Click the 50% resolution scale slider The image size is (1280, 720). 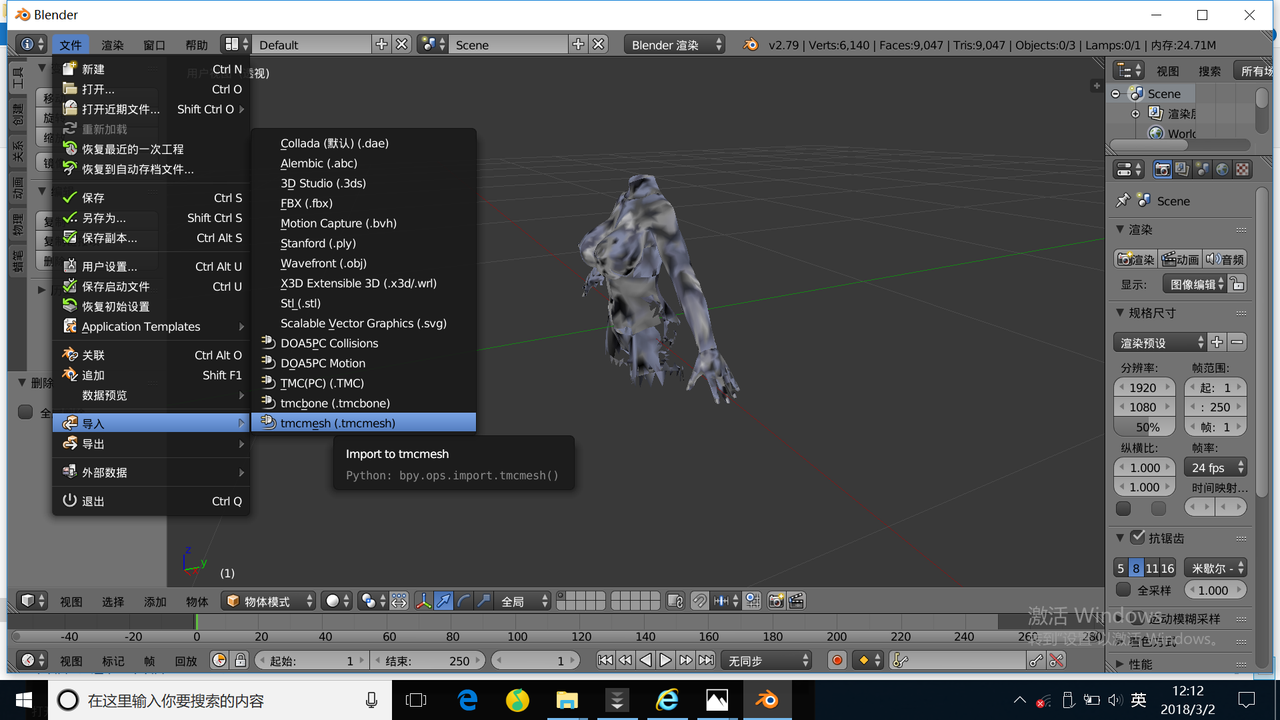1145,427
